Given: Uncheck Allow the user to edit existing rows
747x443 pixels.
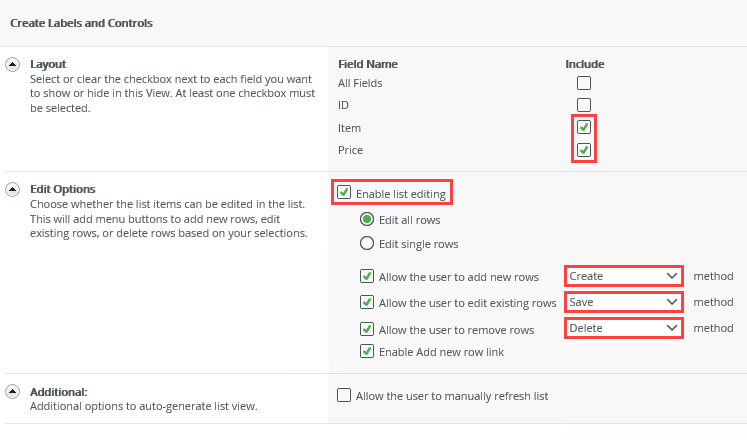Looking at the screenshot, I should point(366,303).
